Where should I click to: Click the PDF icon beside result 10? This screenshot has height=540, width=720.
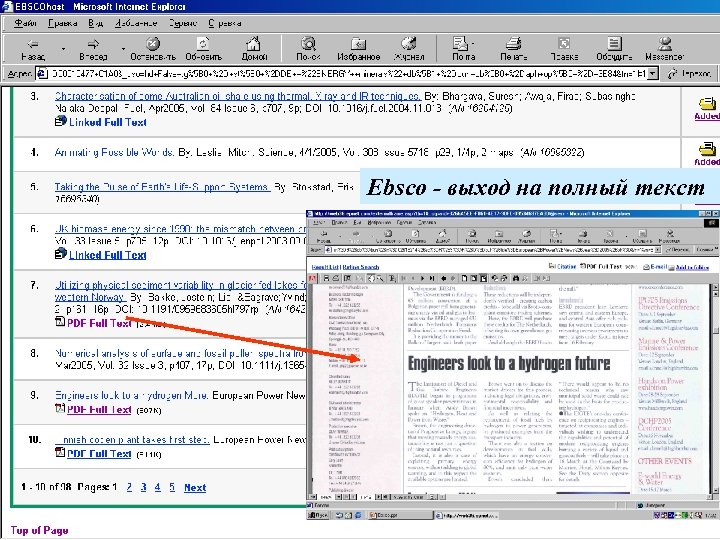(60, 452)
